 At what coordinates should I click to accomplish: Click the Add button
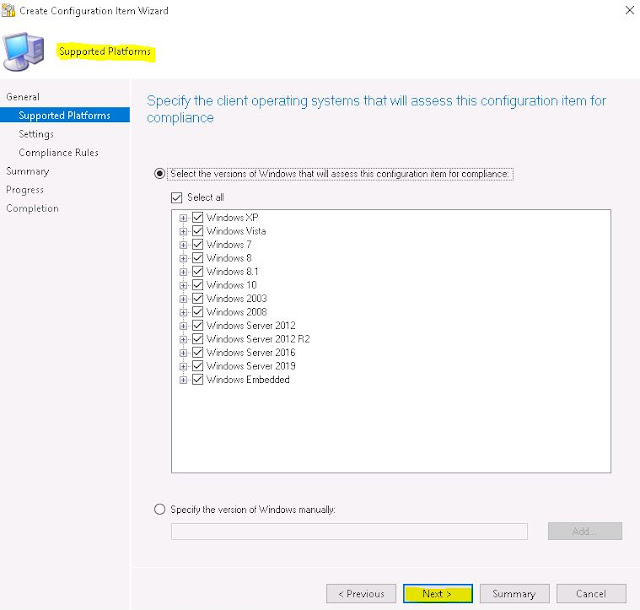point(585,531)
